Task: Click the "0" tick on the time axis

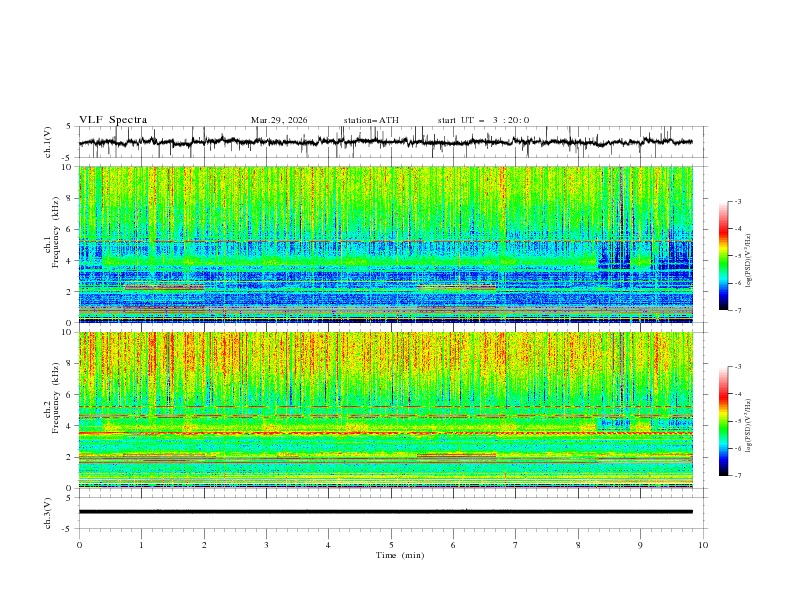Action: click(79, 545)
